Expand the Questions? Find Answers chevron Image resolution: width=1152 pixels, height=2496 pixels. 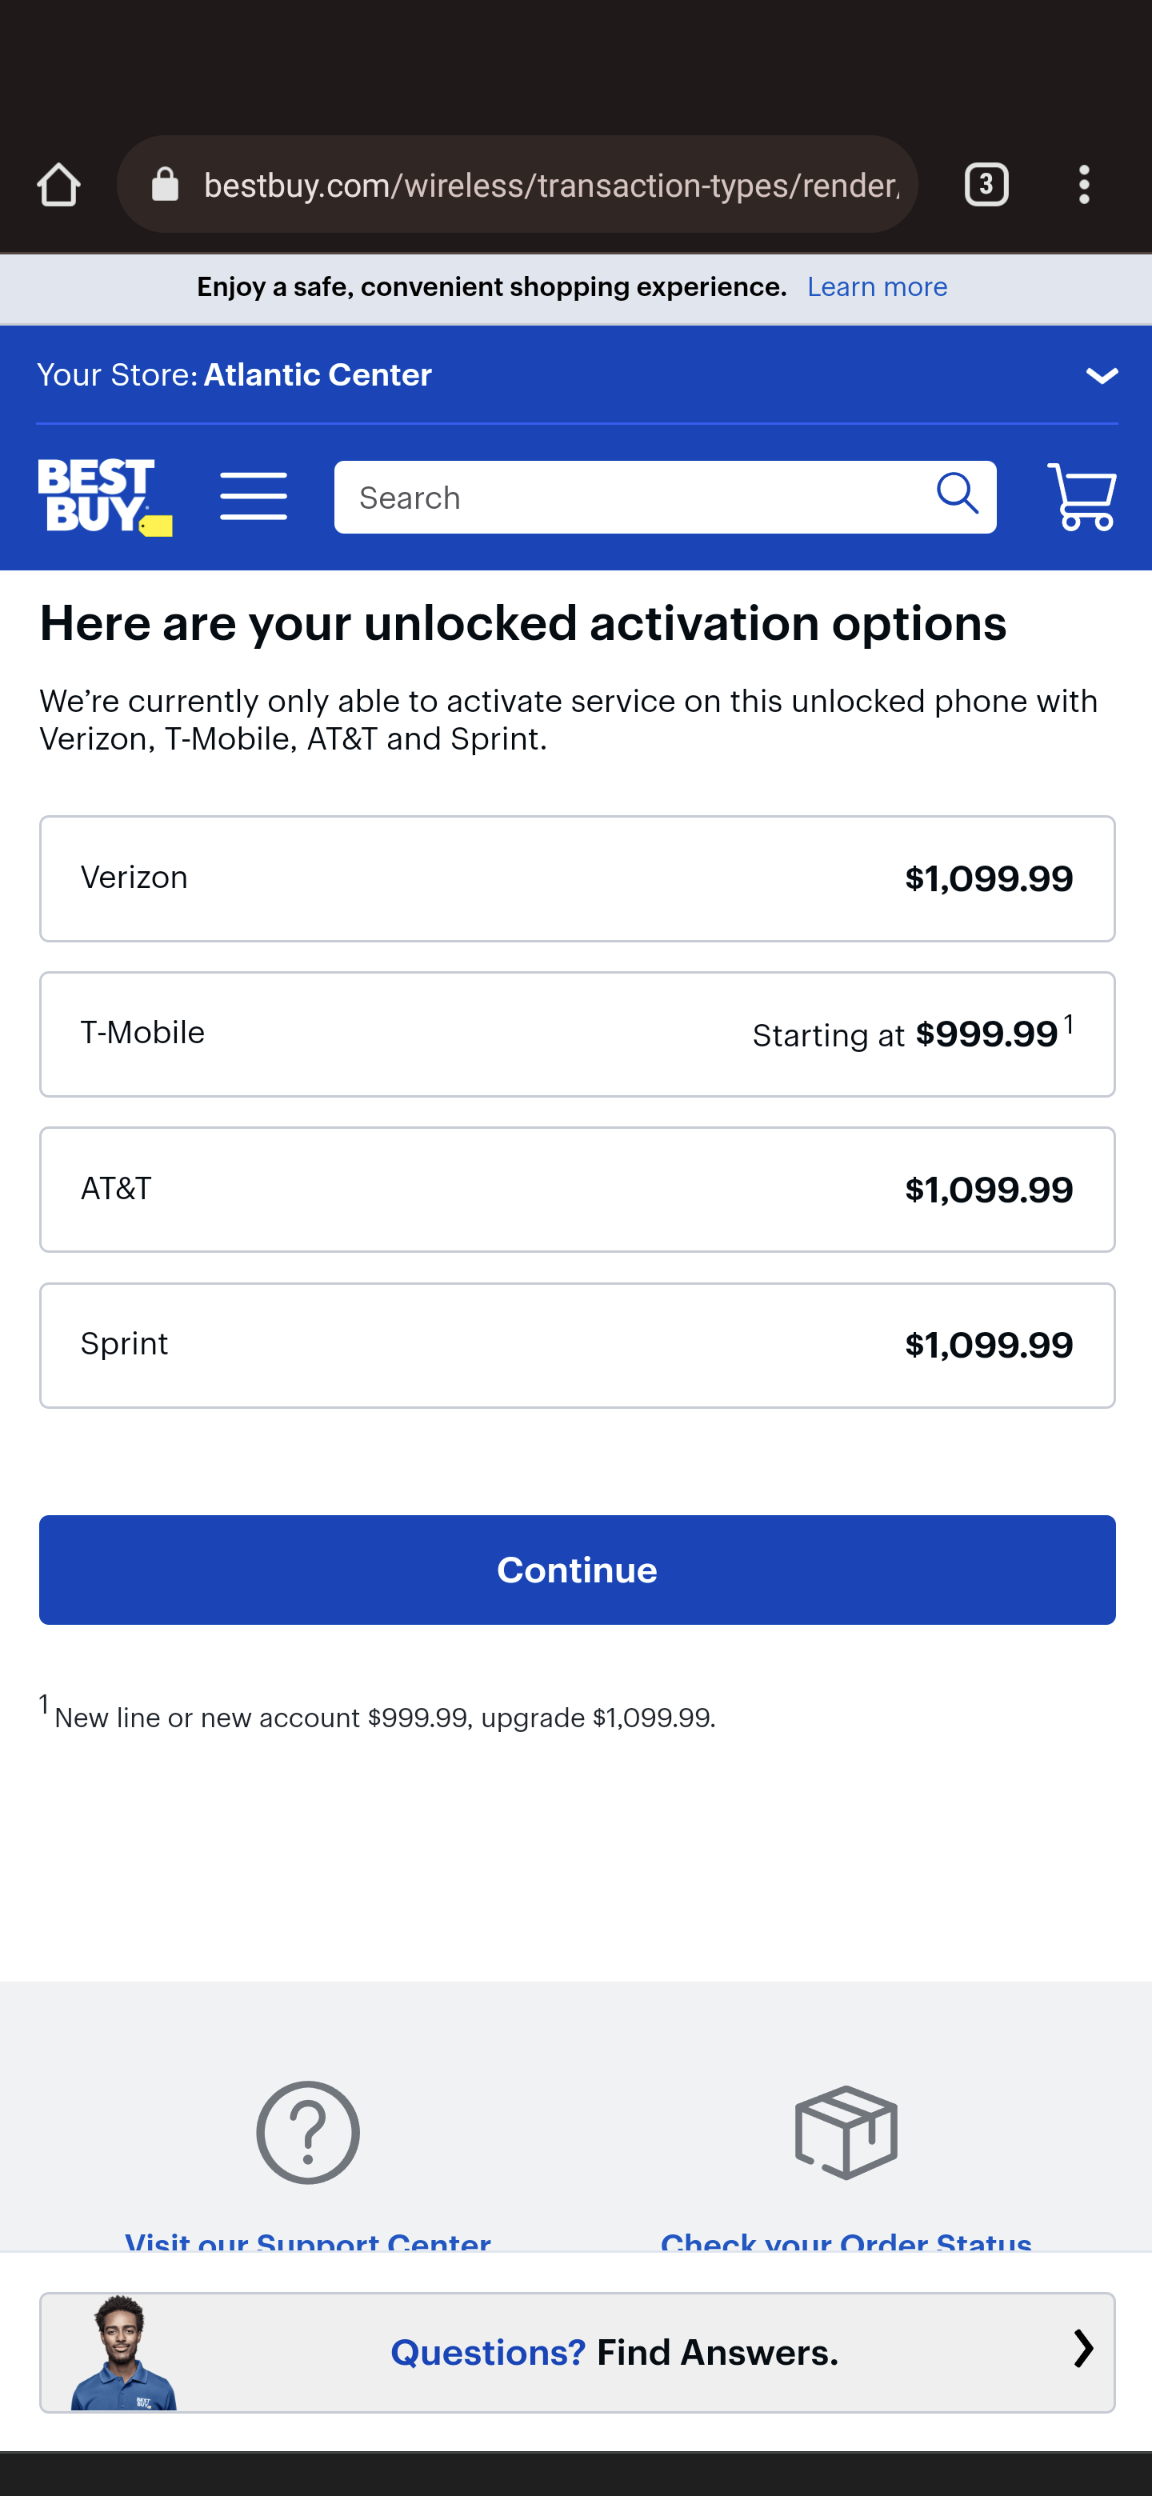point(1083,2349)
